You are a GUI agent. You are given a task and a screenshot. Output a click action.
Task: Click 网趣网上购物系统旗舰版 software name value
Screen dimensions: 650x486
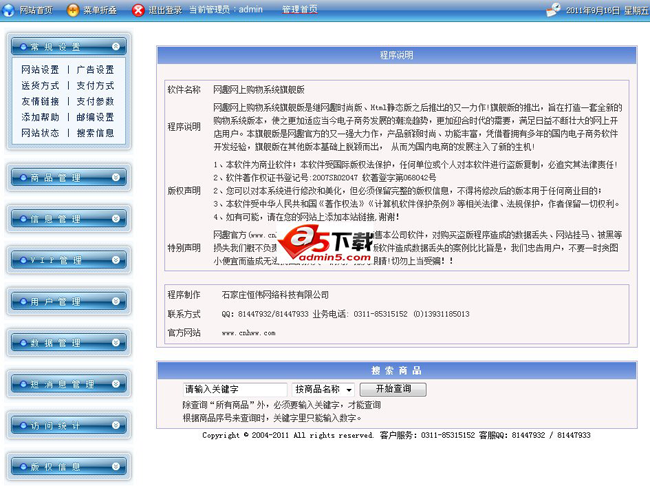[259, 89]
